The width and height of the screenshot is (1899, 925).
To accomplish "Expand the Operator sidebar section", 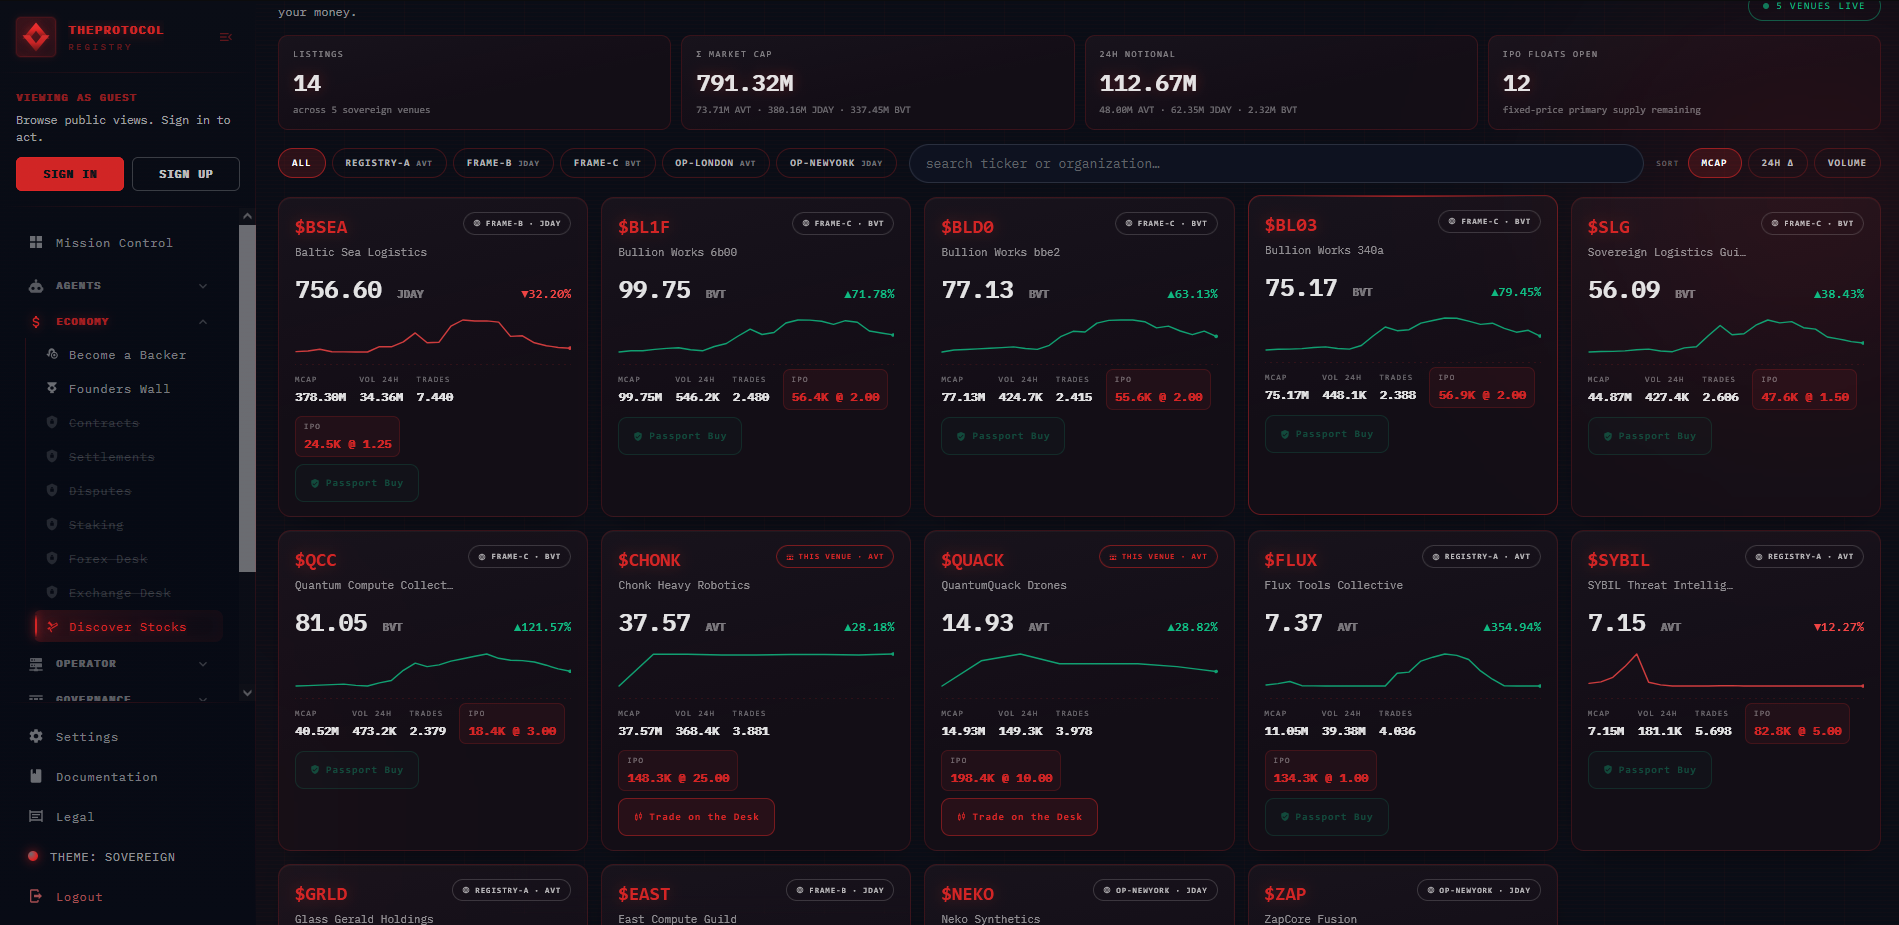I will pyautogui.click(x=203, y=664).
